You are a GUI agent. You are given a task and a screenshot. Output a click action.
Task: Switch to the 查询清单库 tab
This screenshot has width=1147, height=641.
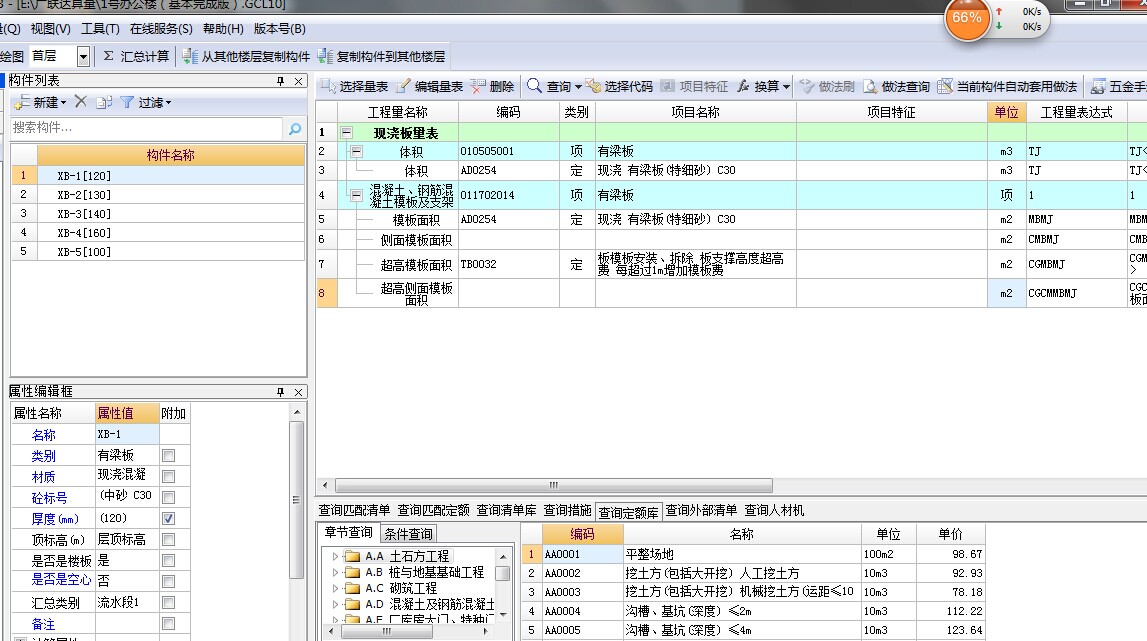pyautogui.click(x=506, y=510)
